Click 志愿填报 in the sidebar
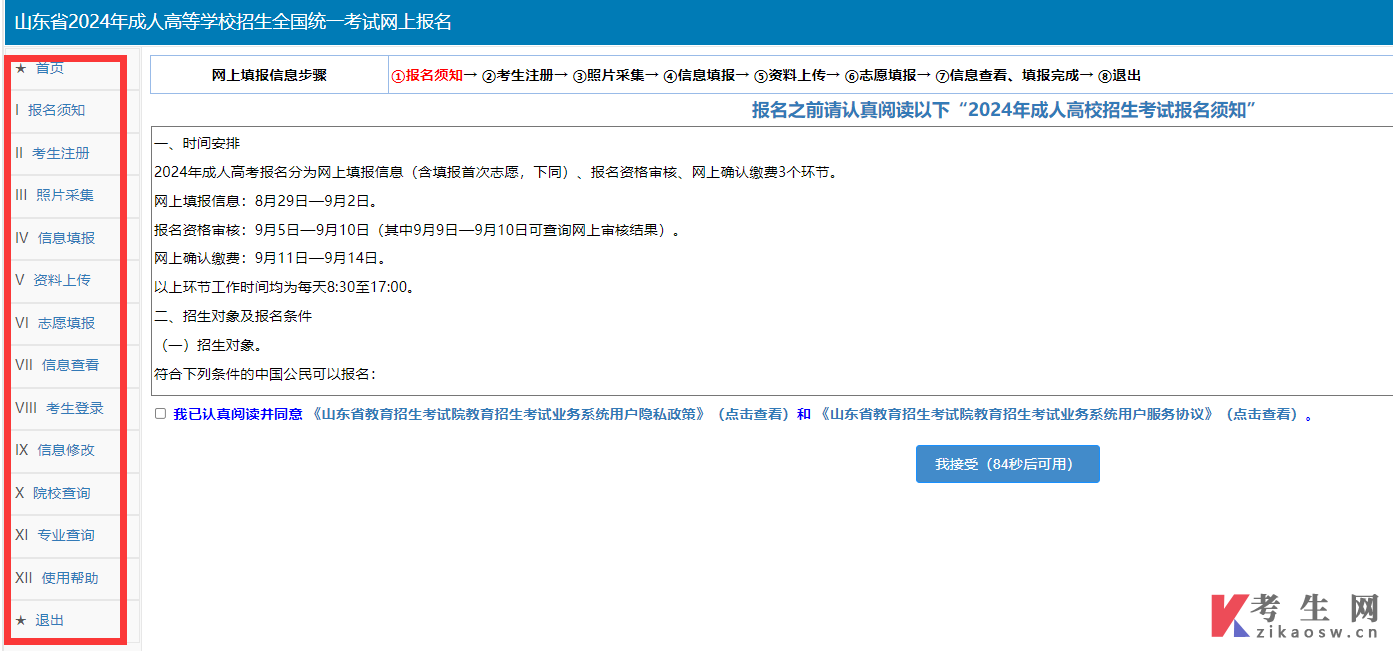Image resolution: width=1393 pixels, height=651 pixels. click(x=66, y=323)
